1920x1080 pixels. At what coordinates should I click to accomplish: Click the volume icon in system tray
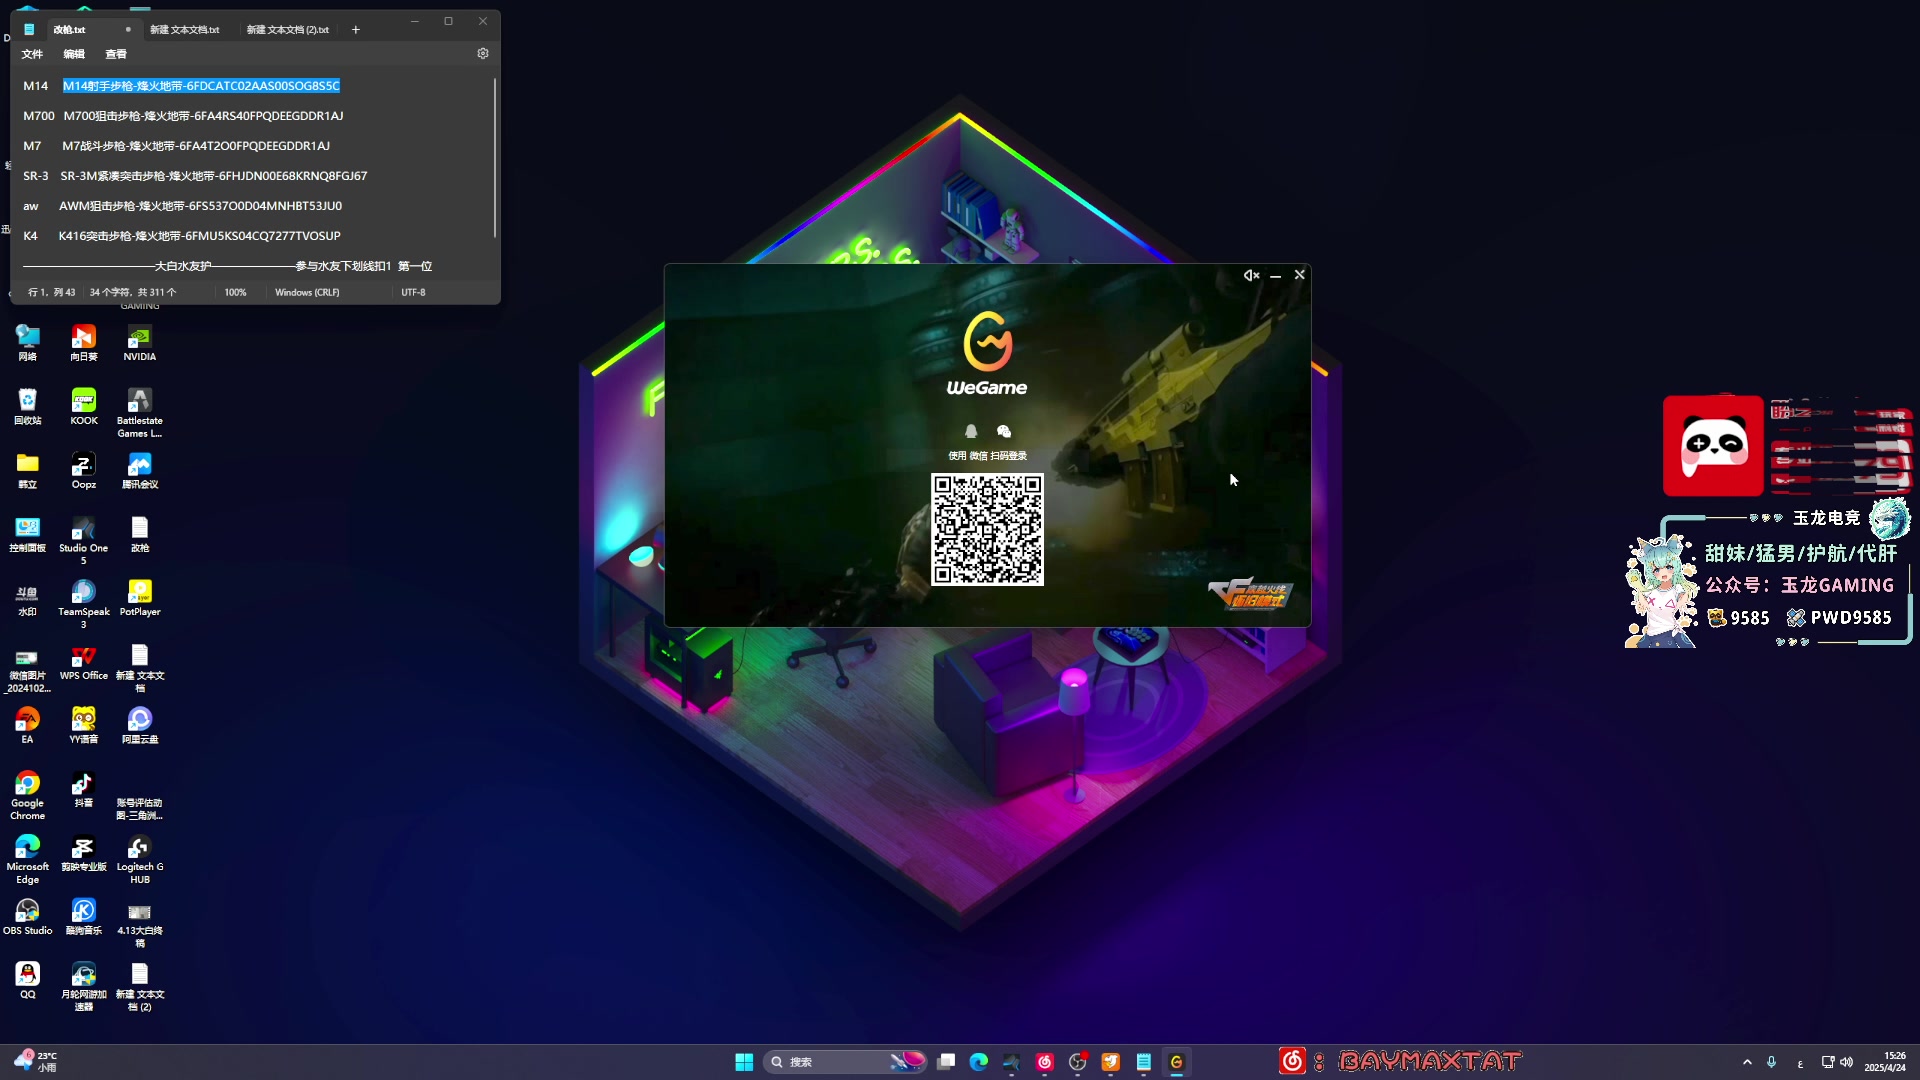pos(1846,1062)
